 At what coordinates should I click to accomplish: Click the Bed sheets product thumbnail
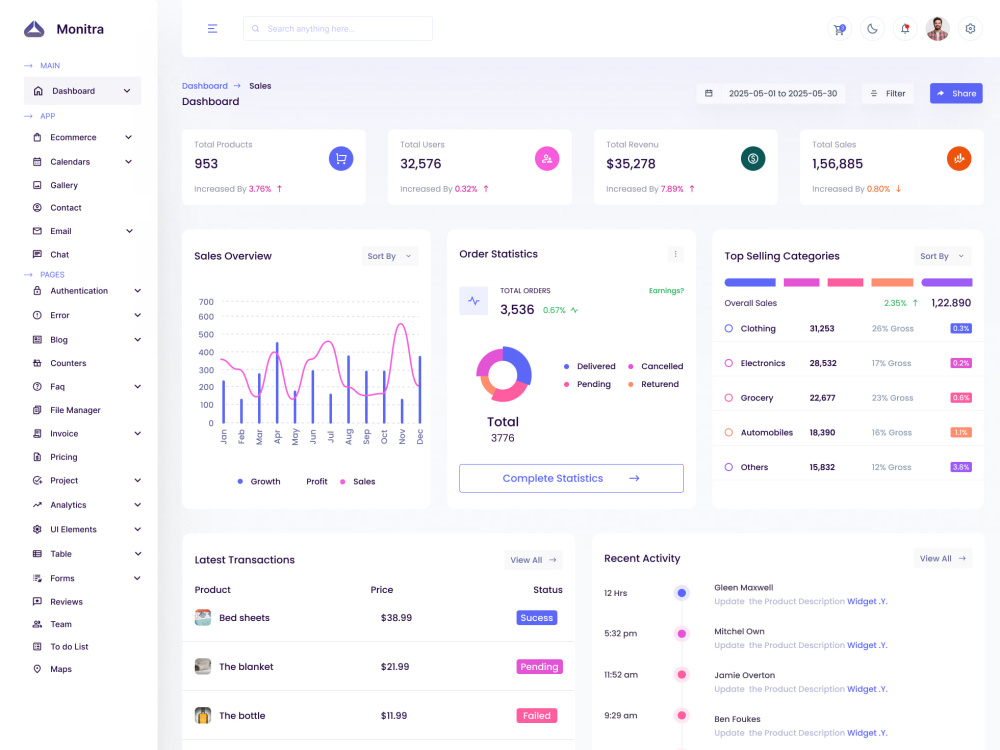coord(203,617)
